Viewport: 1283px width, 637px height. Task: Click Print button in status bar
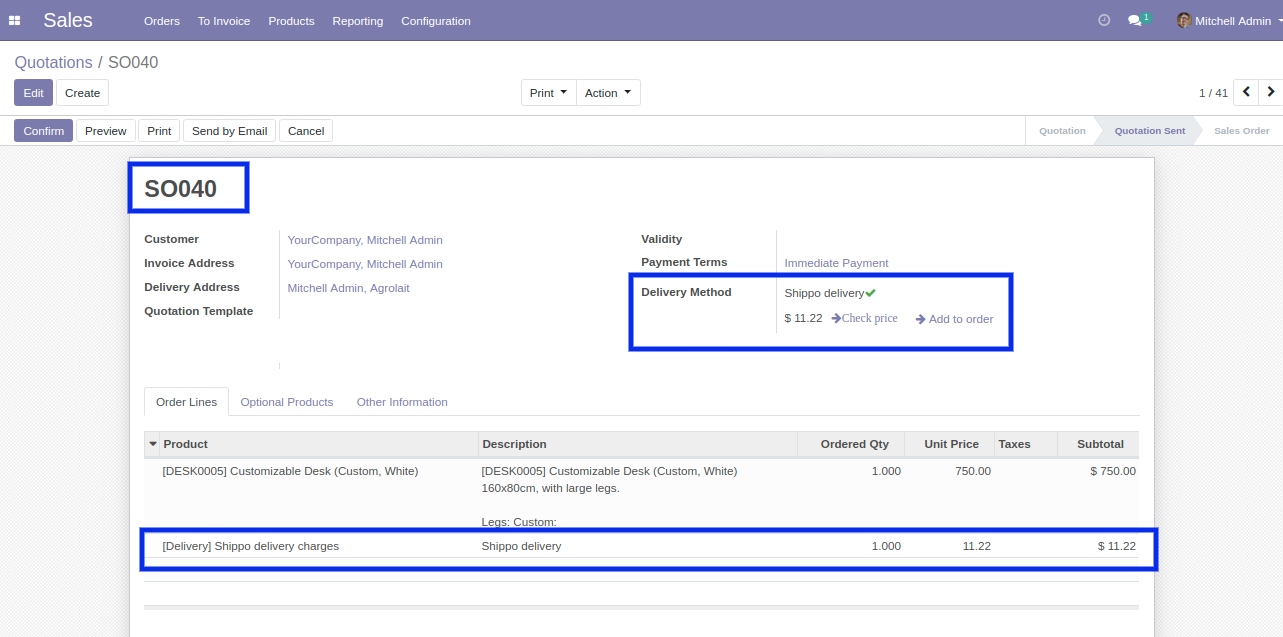coord(159,131)
